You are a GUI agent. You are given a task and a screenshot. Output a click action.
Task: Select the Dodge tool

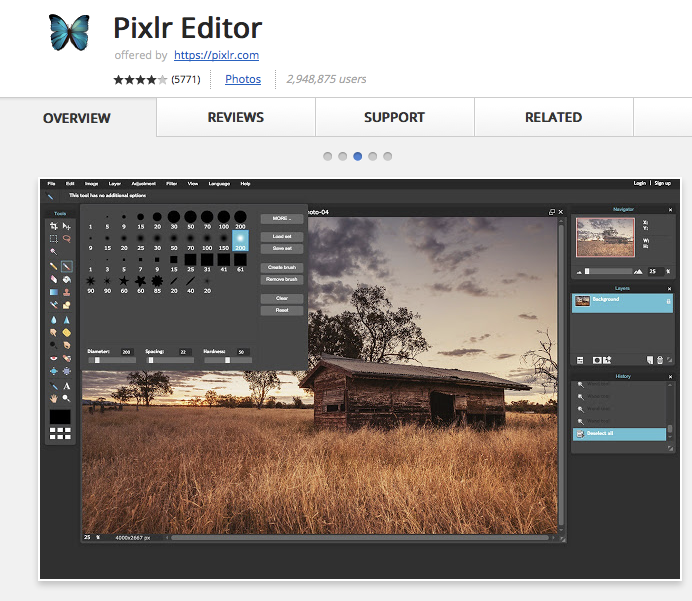(x=54, y=345)
